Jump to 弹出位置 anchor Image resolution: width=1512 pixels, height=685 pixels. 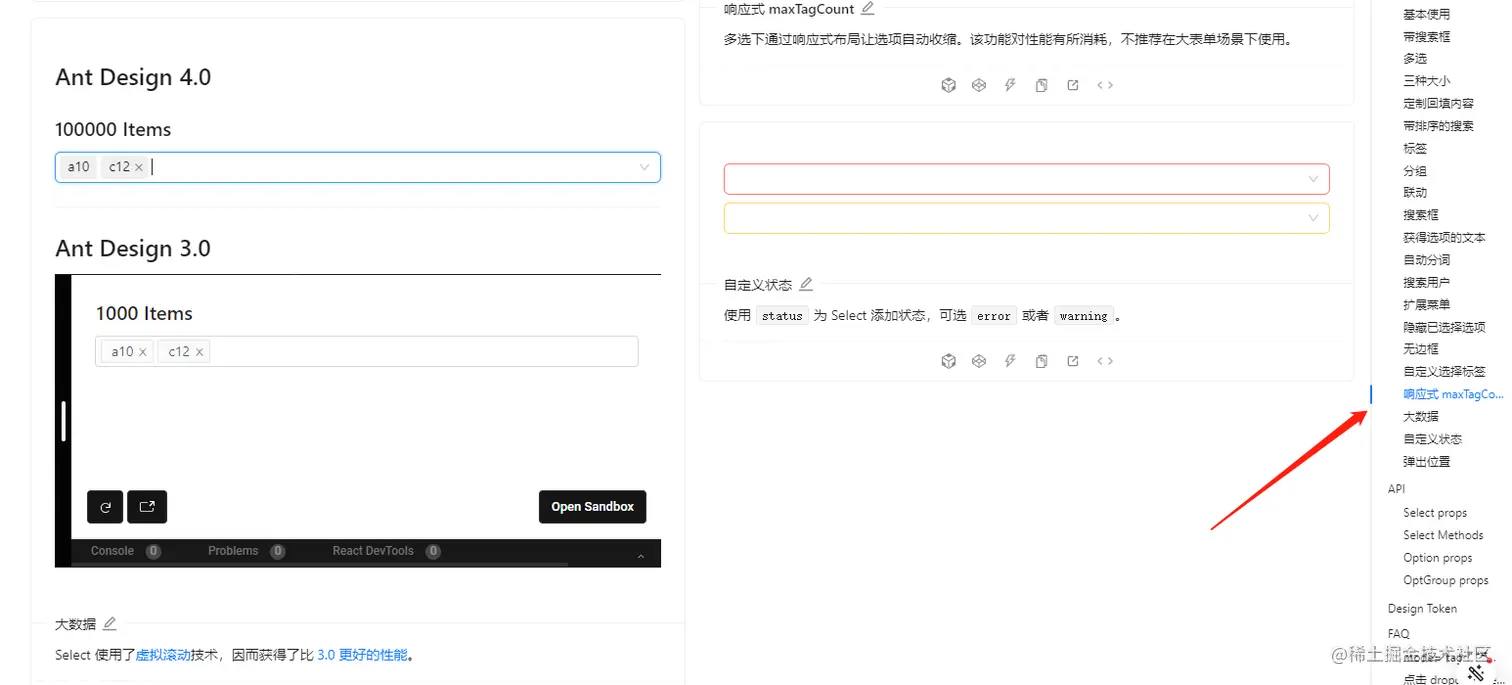point(1426,462)
